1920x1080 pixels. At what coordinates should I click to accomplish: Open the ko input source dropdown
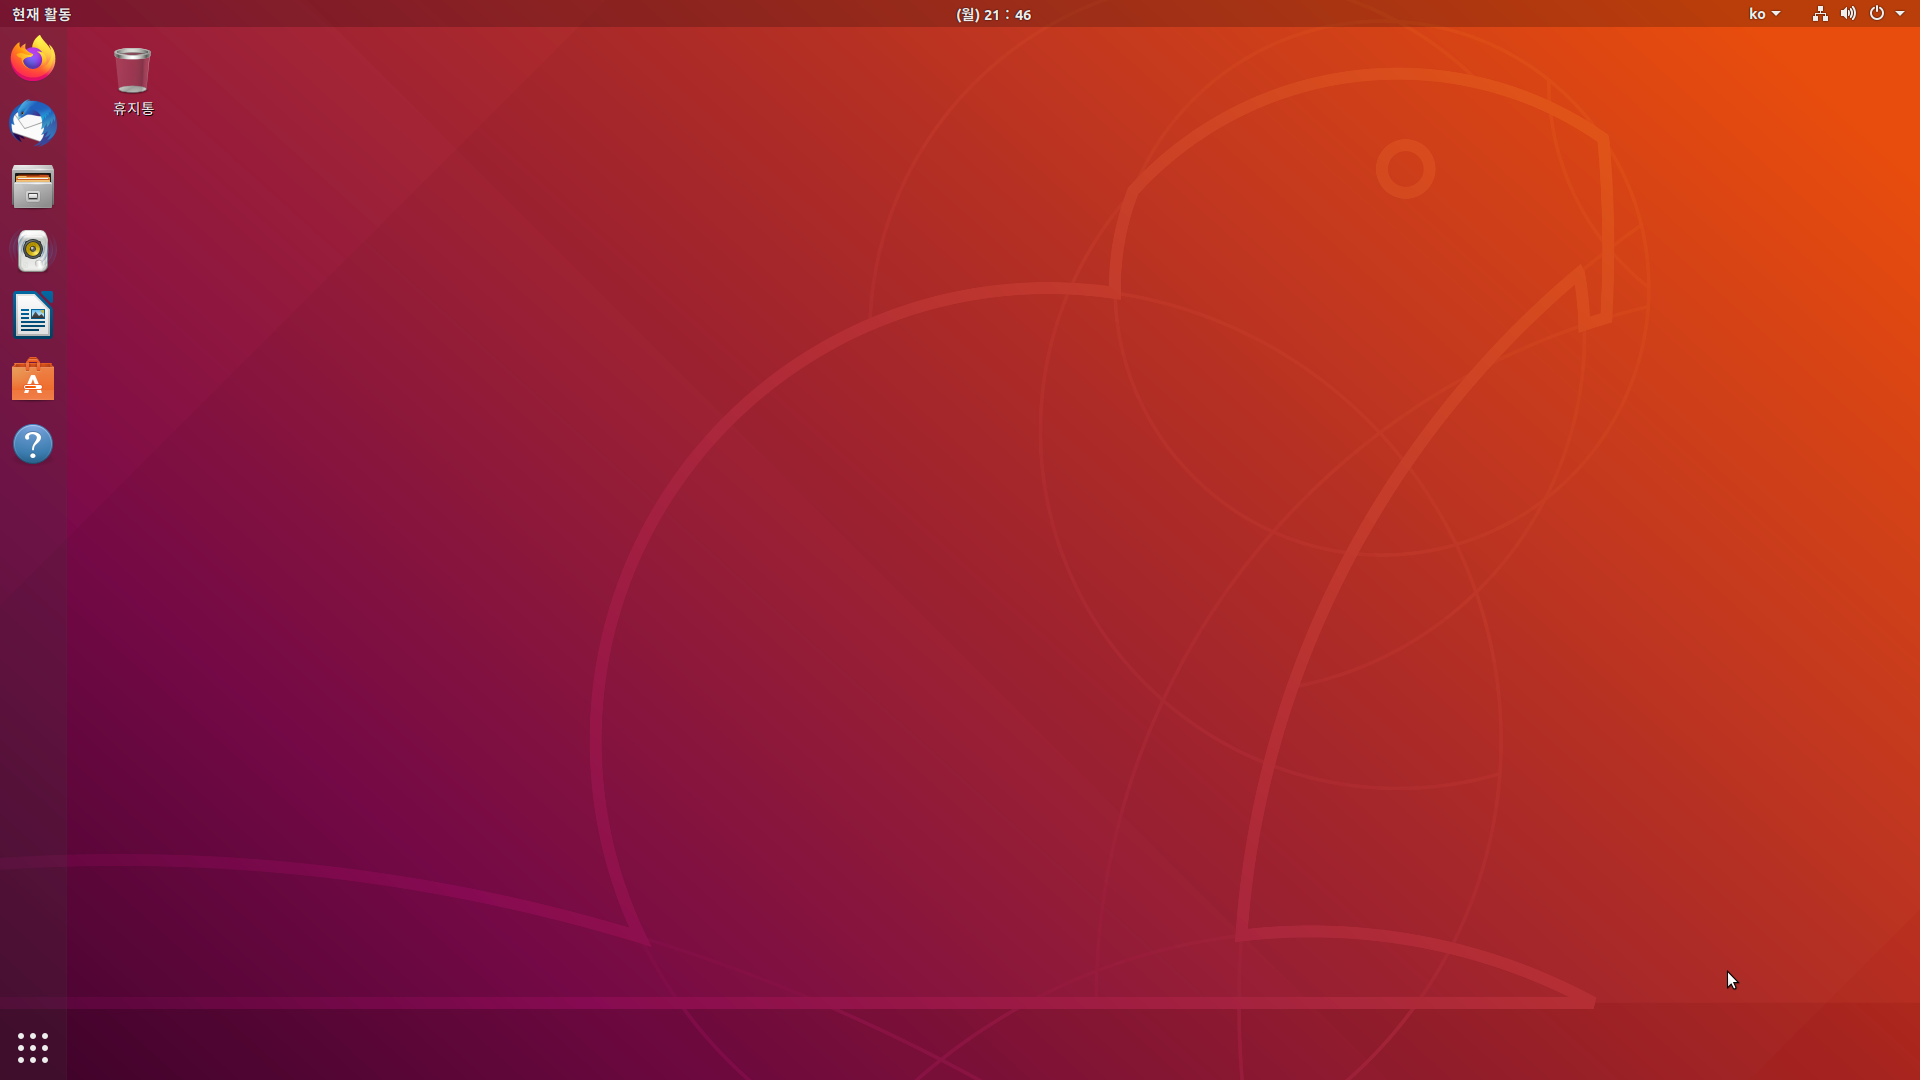click(1764, 14)
